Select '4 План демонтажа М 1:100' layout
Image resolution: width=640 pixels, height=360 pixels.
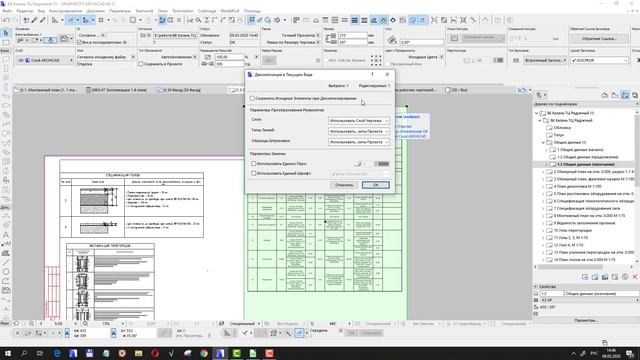pyautogui.click(x=580, y=187)
